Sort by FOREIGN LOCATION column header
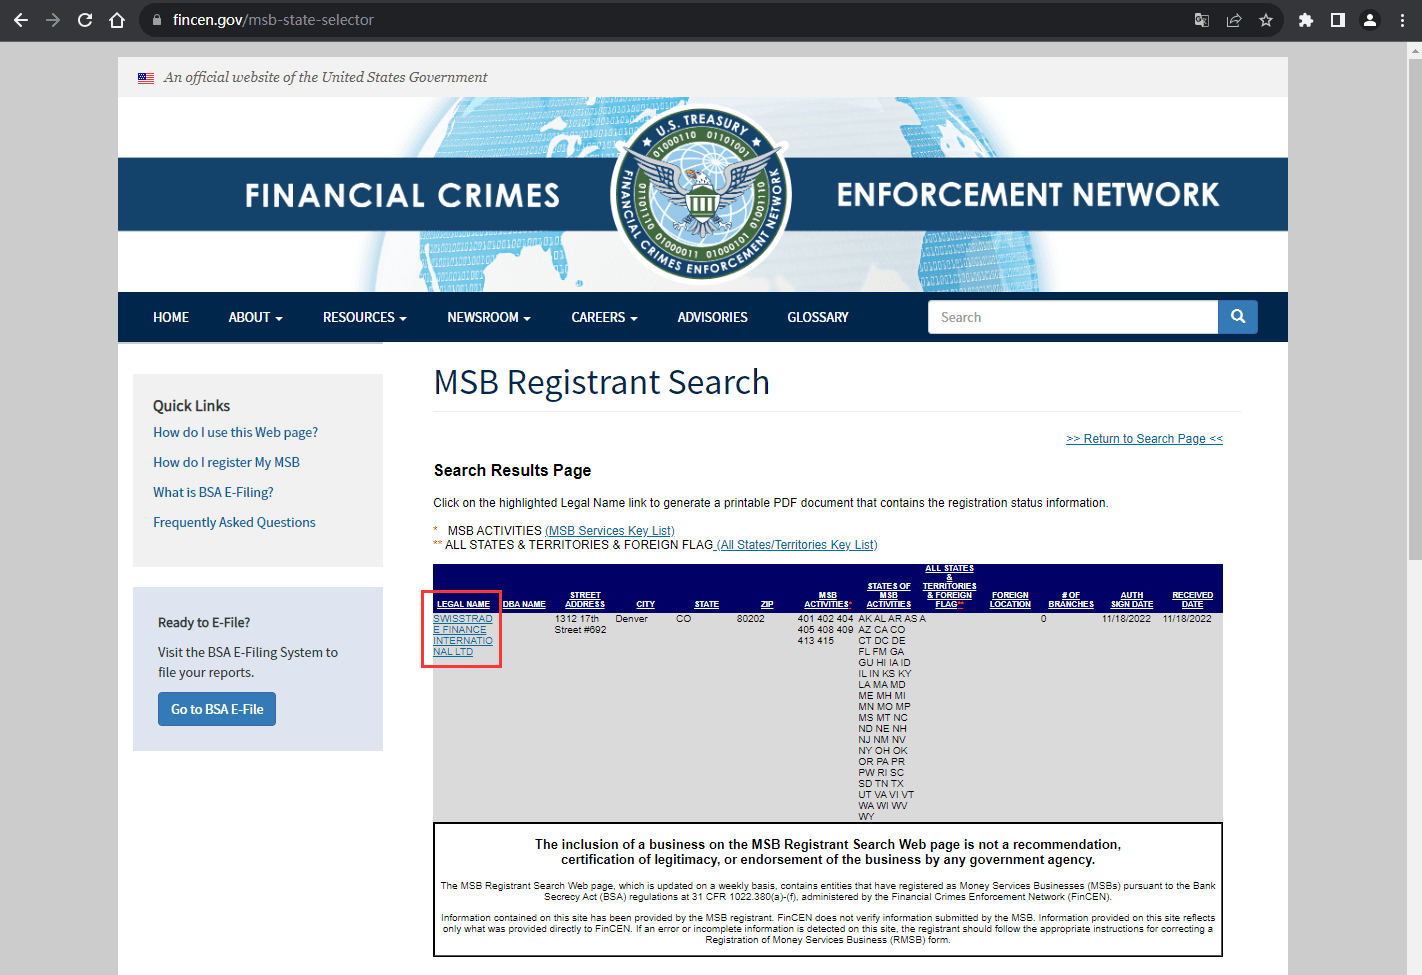The width and height of the screenshot is (1422, 975). (x=1010, y=600)
